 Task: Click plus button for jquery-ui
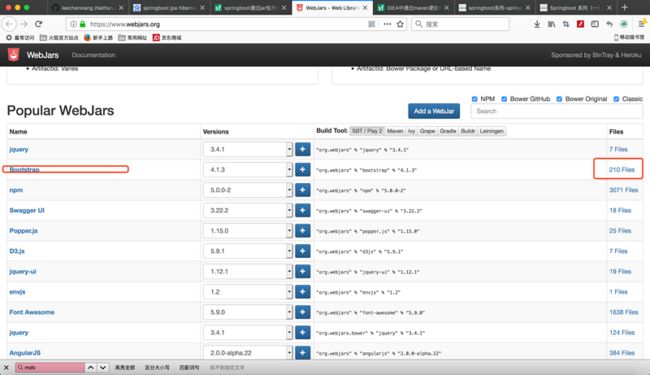[303, 271]
